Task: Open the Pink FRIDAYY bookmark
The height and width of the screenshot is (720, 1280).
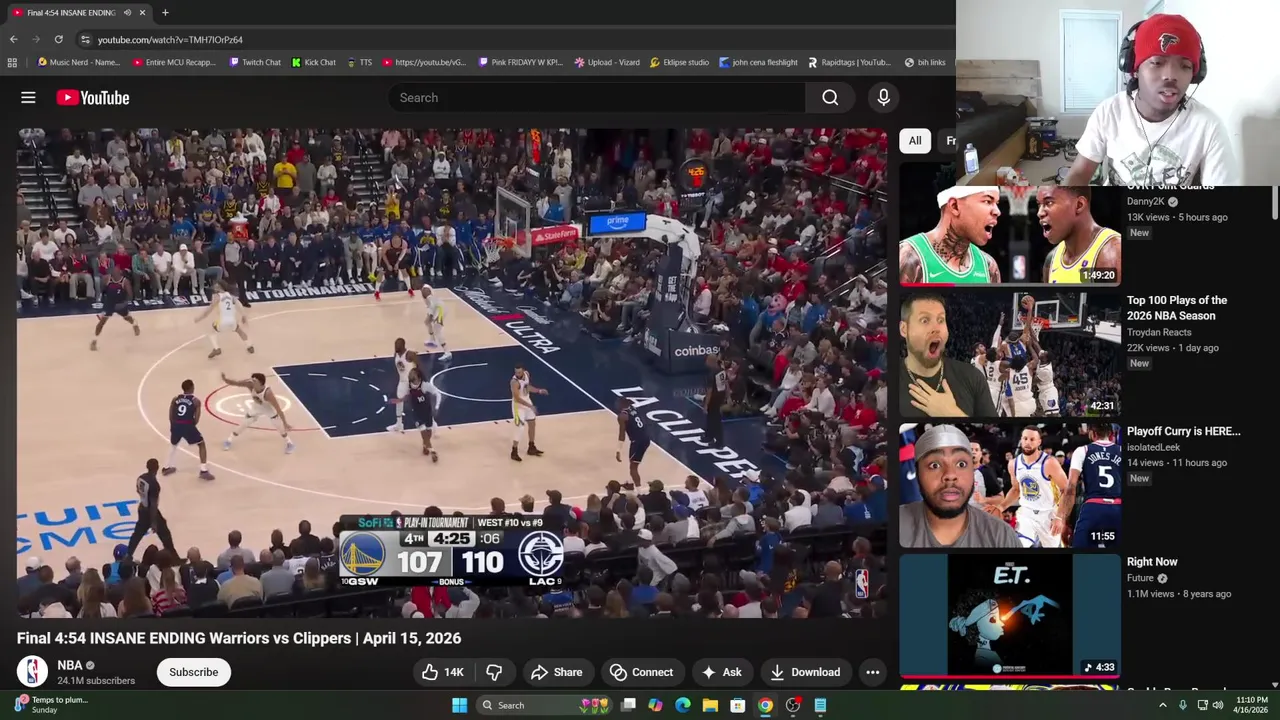Action: pyautogui.click(x=521, y=62)
